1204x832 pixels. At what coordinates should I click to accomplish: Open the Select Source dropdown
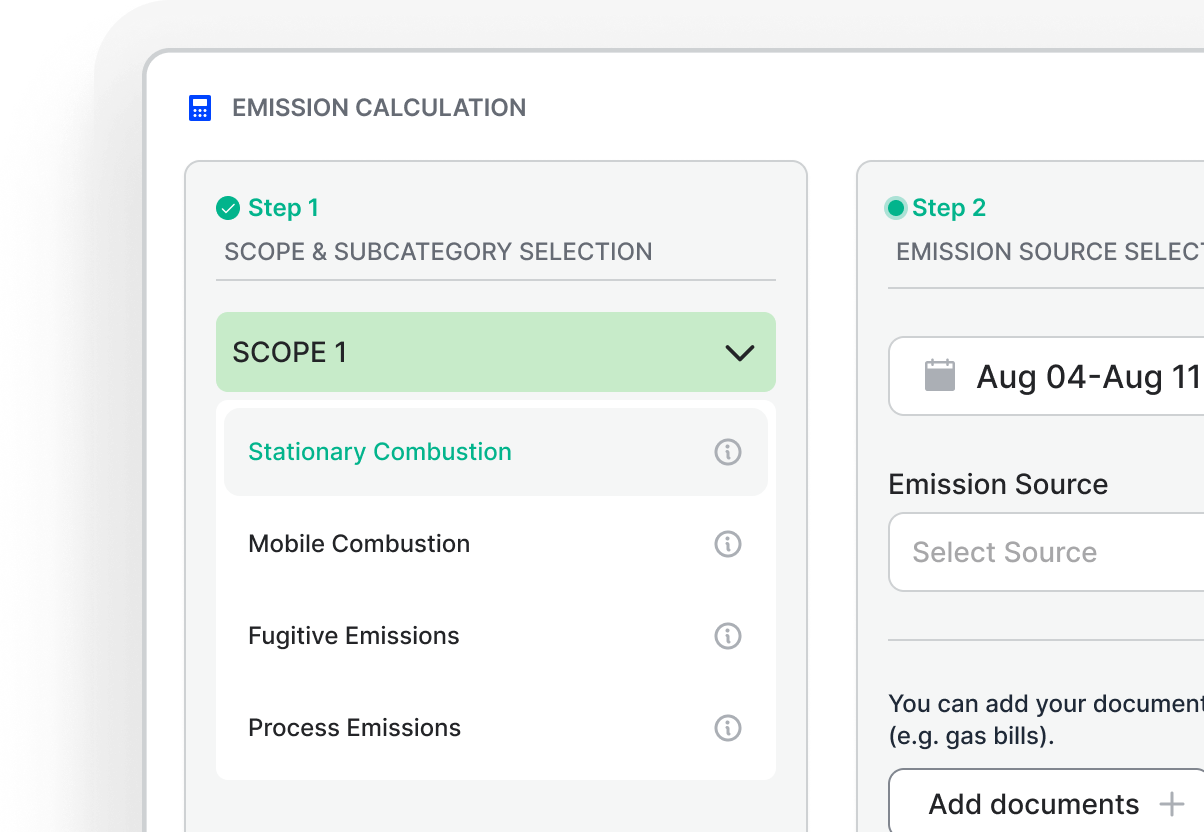click(1050, 552)
